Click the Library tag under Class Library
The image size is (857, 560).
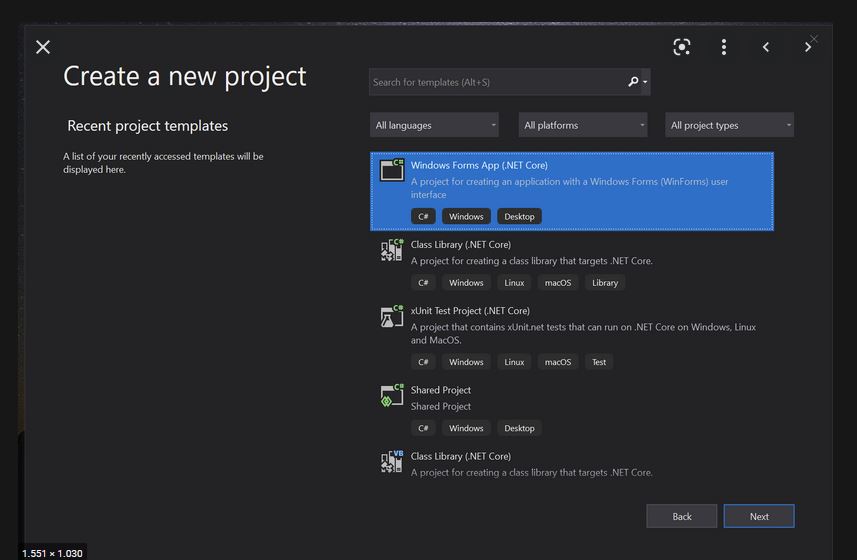605,282
